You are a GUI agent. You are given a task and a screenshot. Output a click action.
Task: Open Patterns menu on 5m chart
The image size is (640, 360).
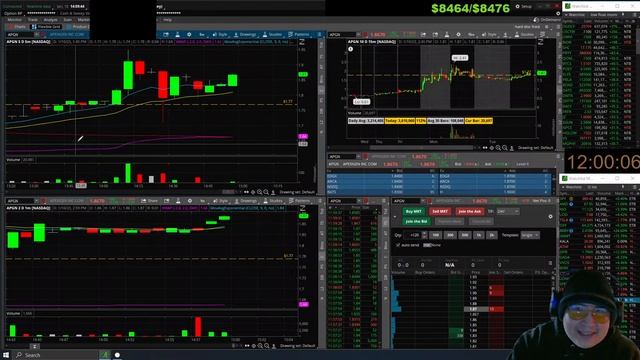(x=299, y=35)
